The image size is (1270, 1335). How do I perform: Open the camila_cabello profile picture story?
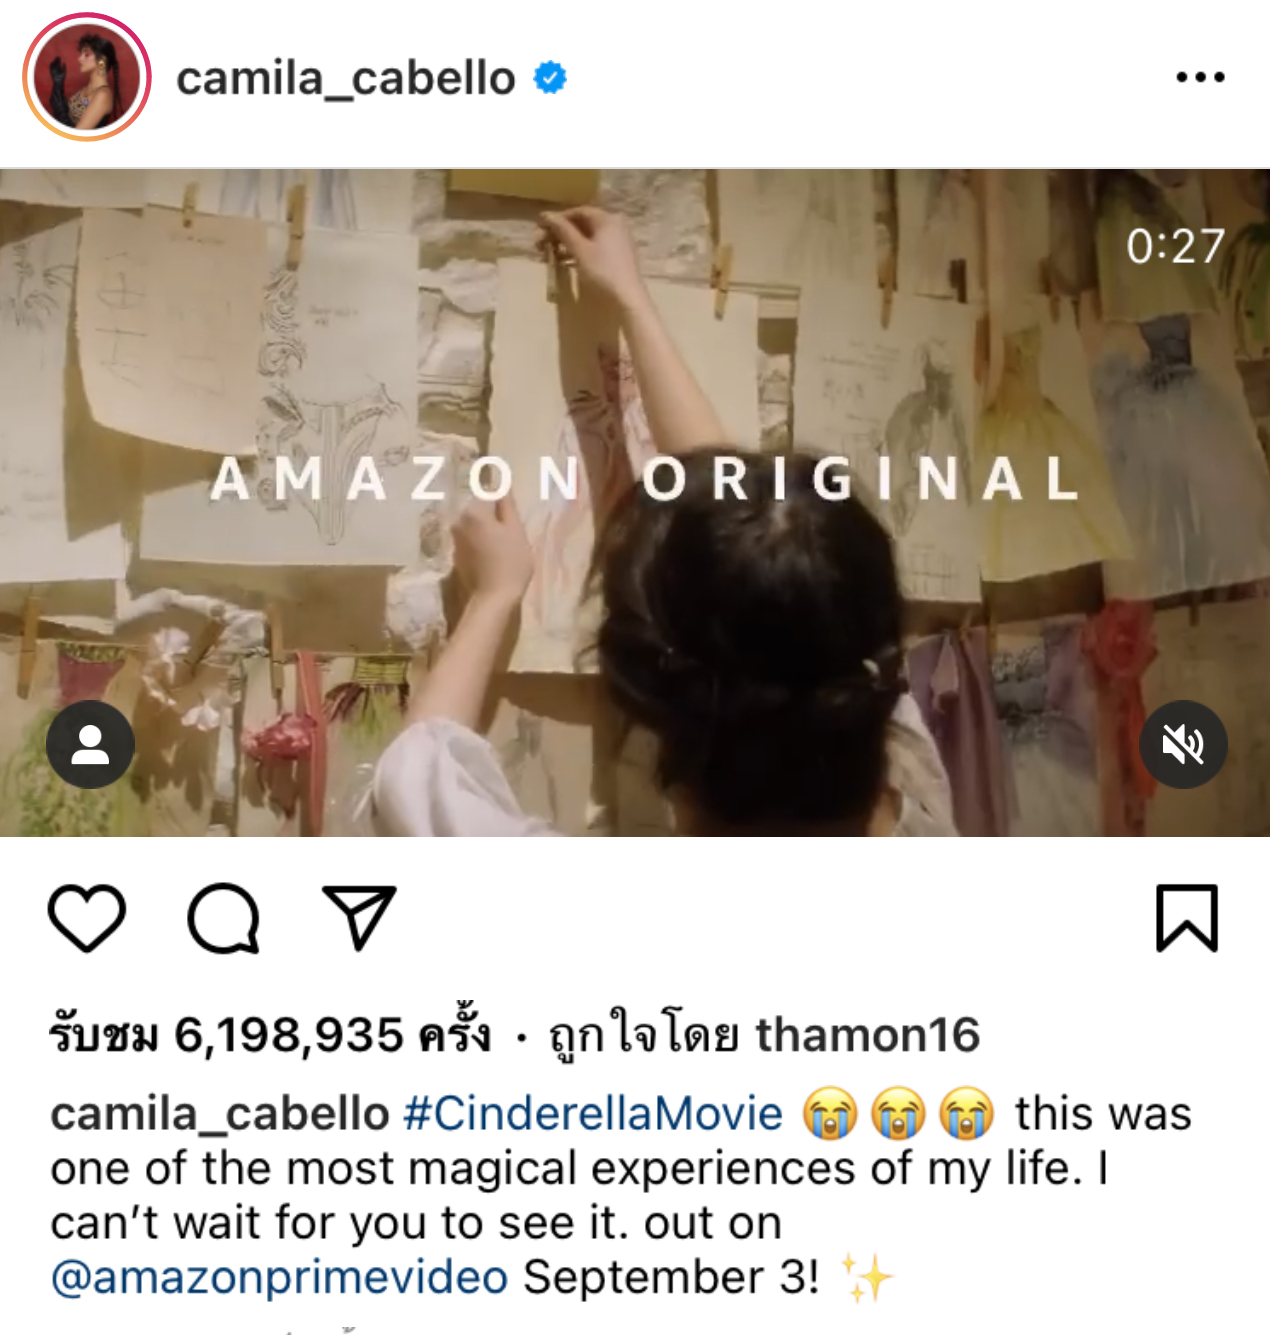coord(87,77)
